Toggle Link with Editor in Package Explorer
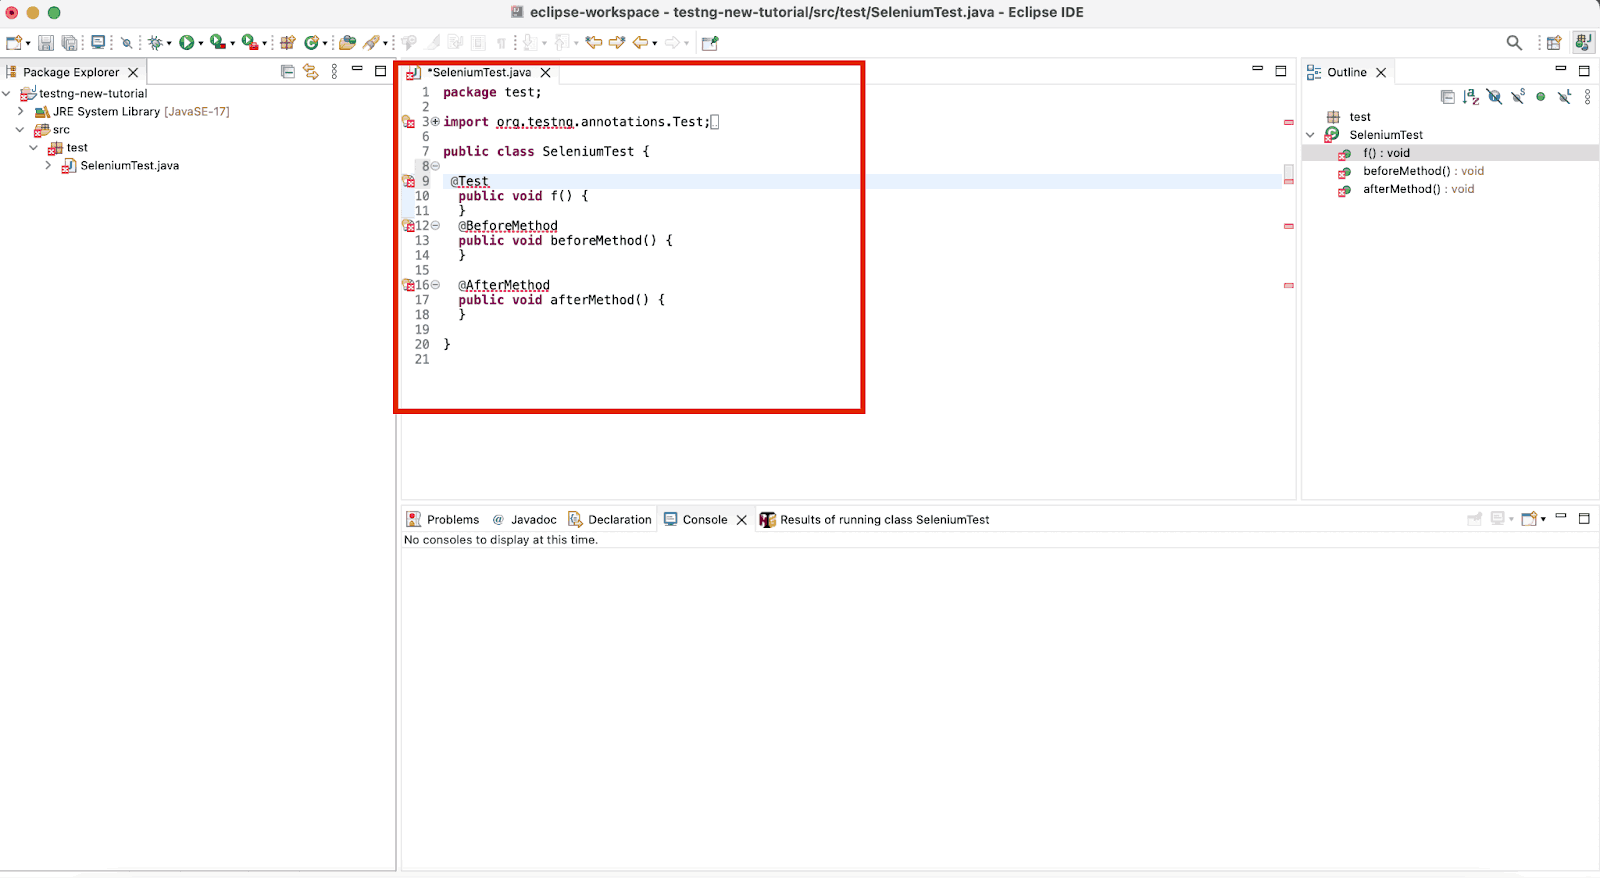 pyautogui.click(x=311, y=72)
